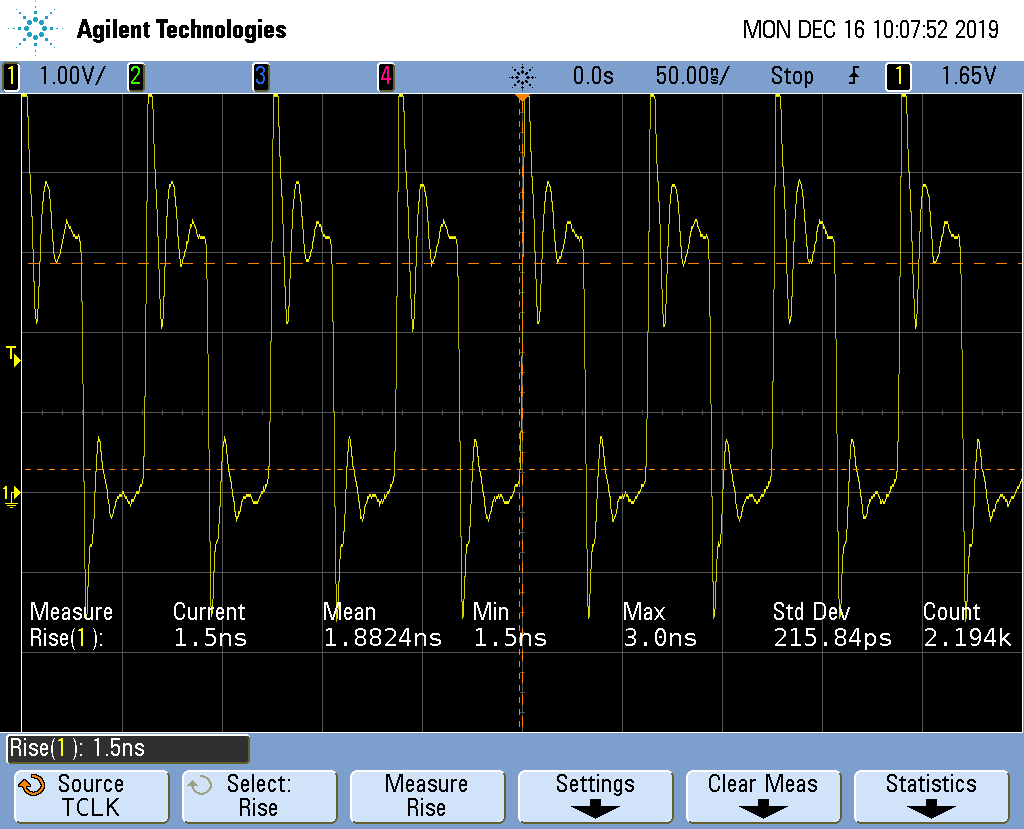Click the channel 1 ground reference marker
The image size is (1024, 829).
coord(11,494)
